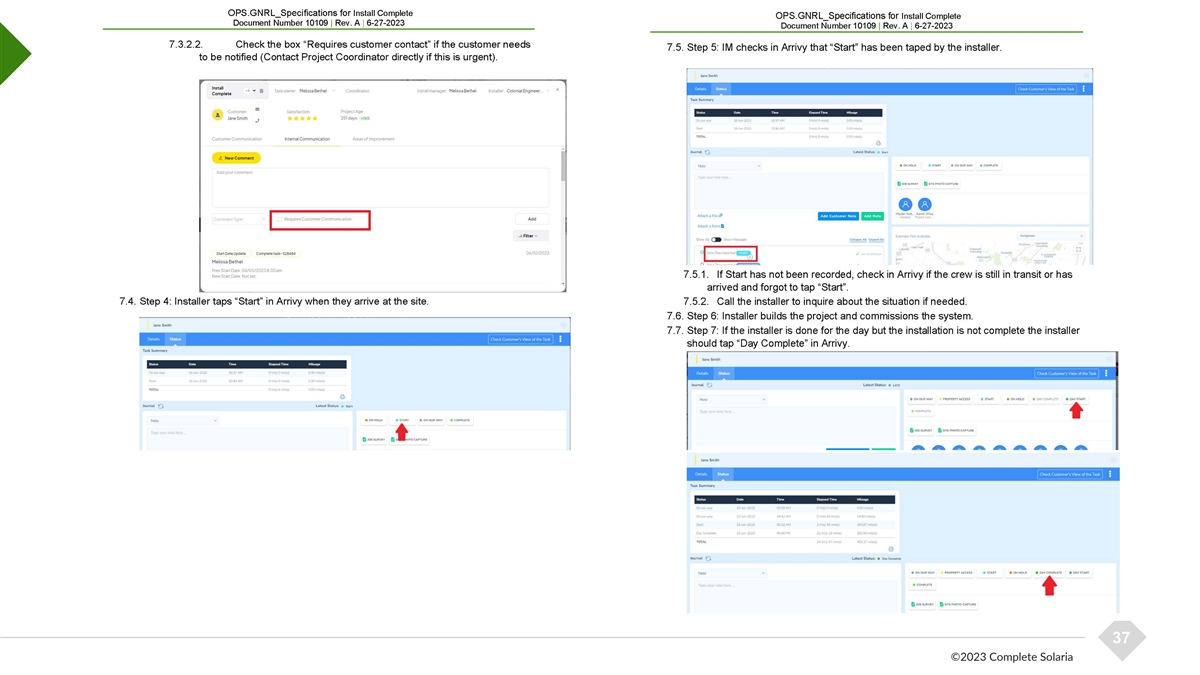Click the five-star Satisfaction rating
Viewport: 1200px width, 675px height.
pos(301,118)
